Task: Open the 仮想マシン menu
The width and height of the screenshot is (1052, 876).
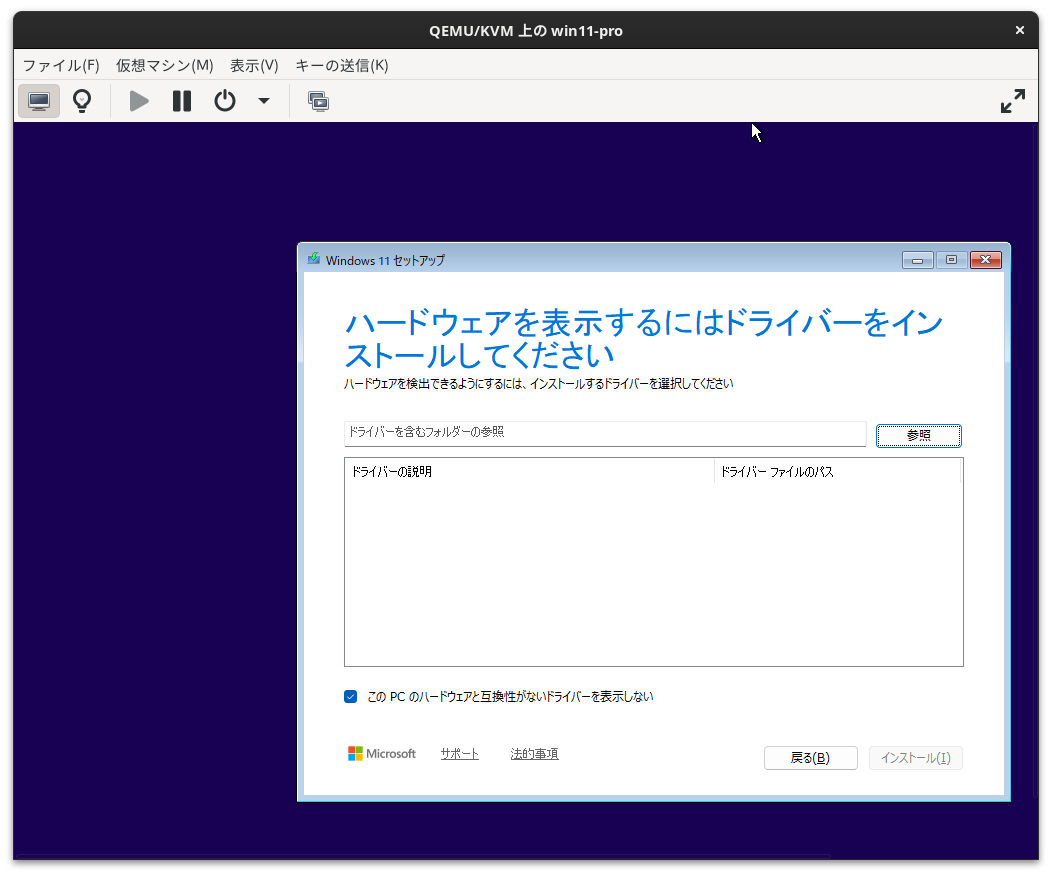Action: point(162,65)
